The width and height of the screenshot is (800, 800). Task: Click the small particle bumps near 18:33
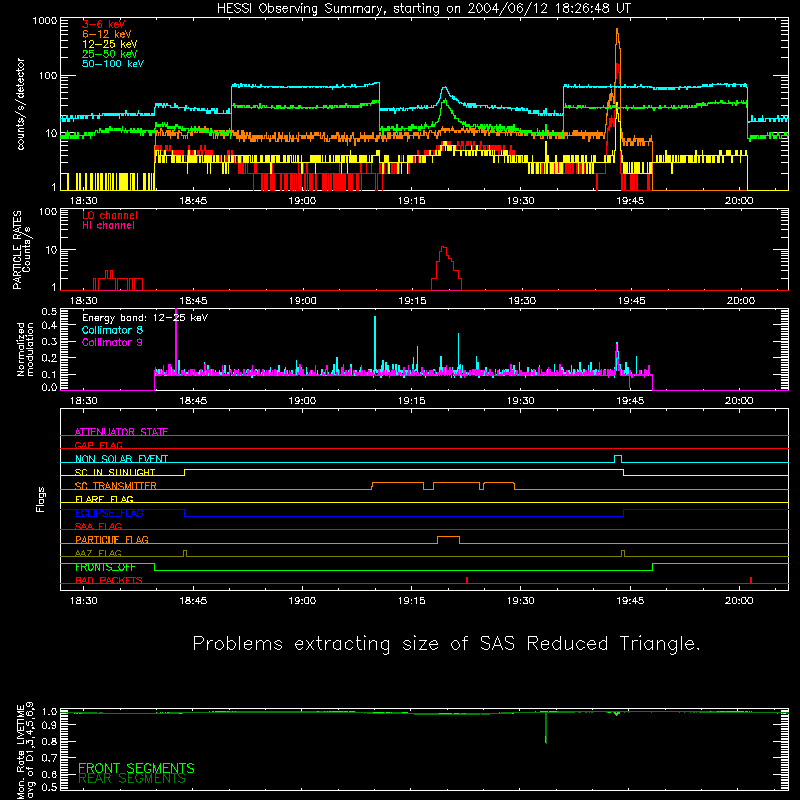[x=118, y=281]
